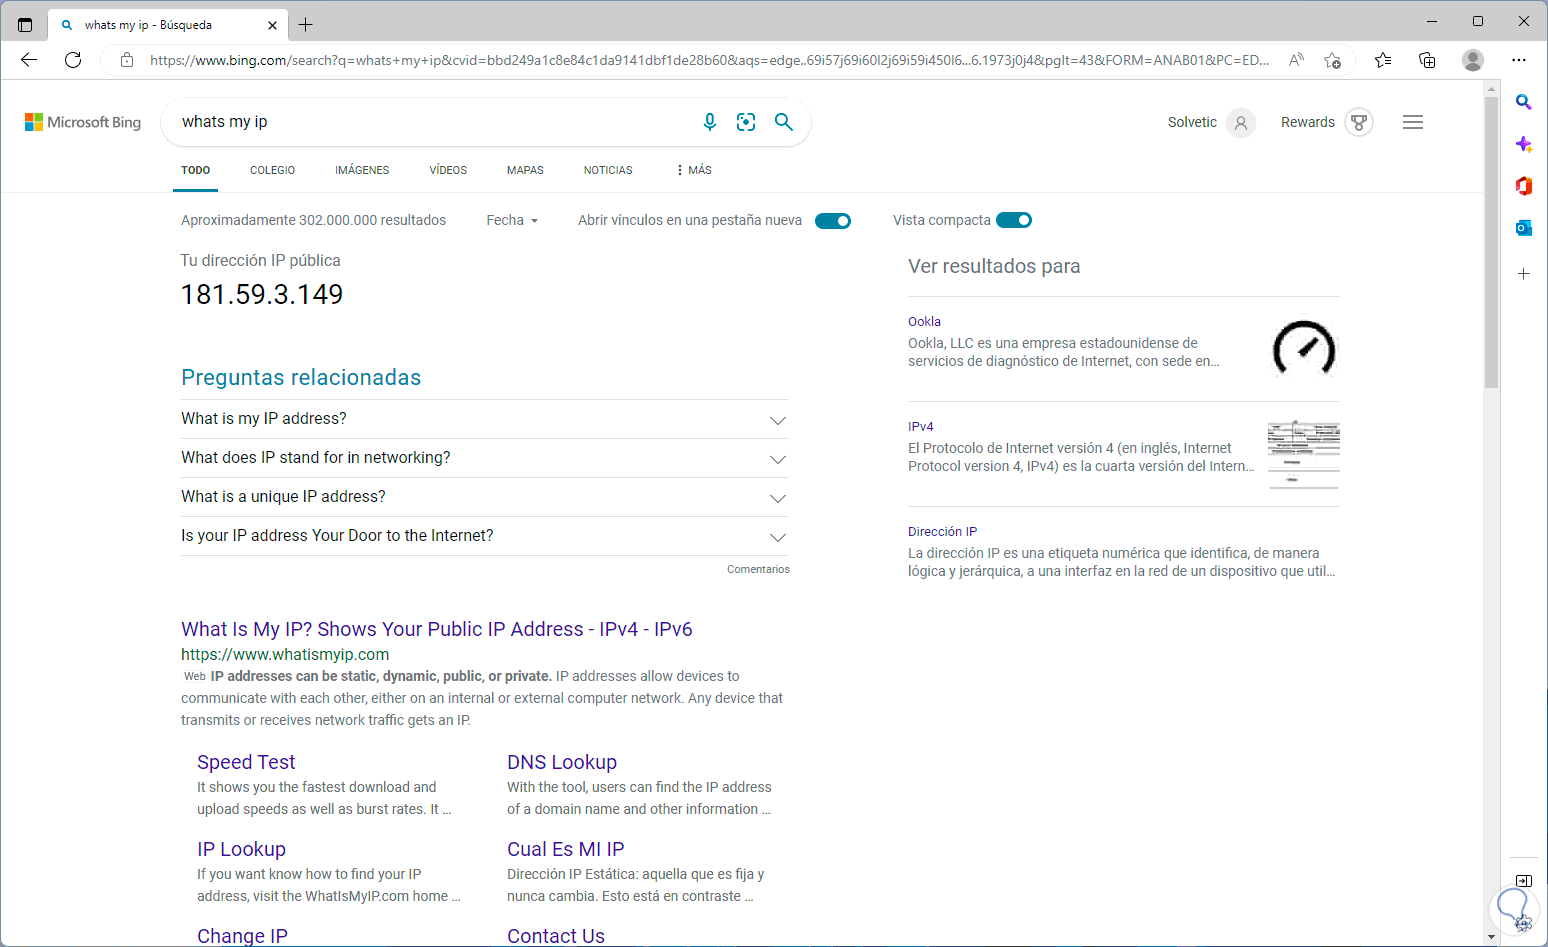This screenshot has width=1548, height=947.
Task: Toggle 'Abrir vínculos en una pestaña nueva' switch
Action: tap(833, 221)
